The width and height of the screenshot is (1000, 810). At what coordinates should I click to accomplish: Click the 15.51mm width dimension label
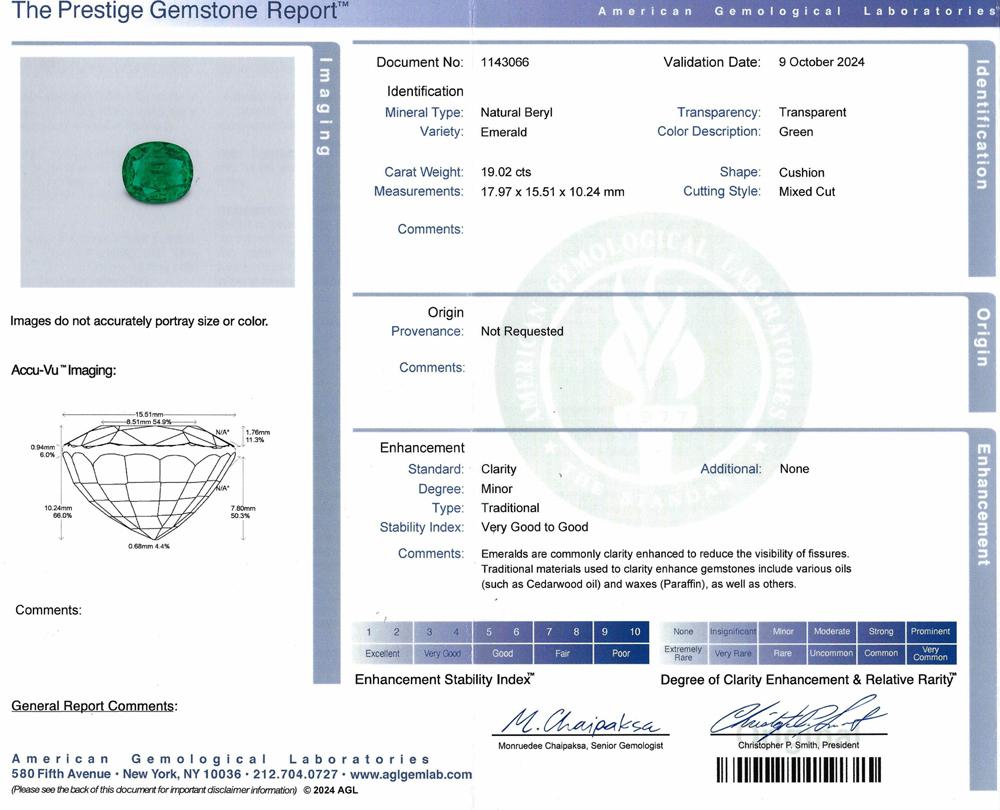[149, 415]
